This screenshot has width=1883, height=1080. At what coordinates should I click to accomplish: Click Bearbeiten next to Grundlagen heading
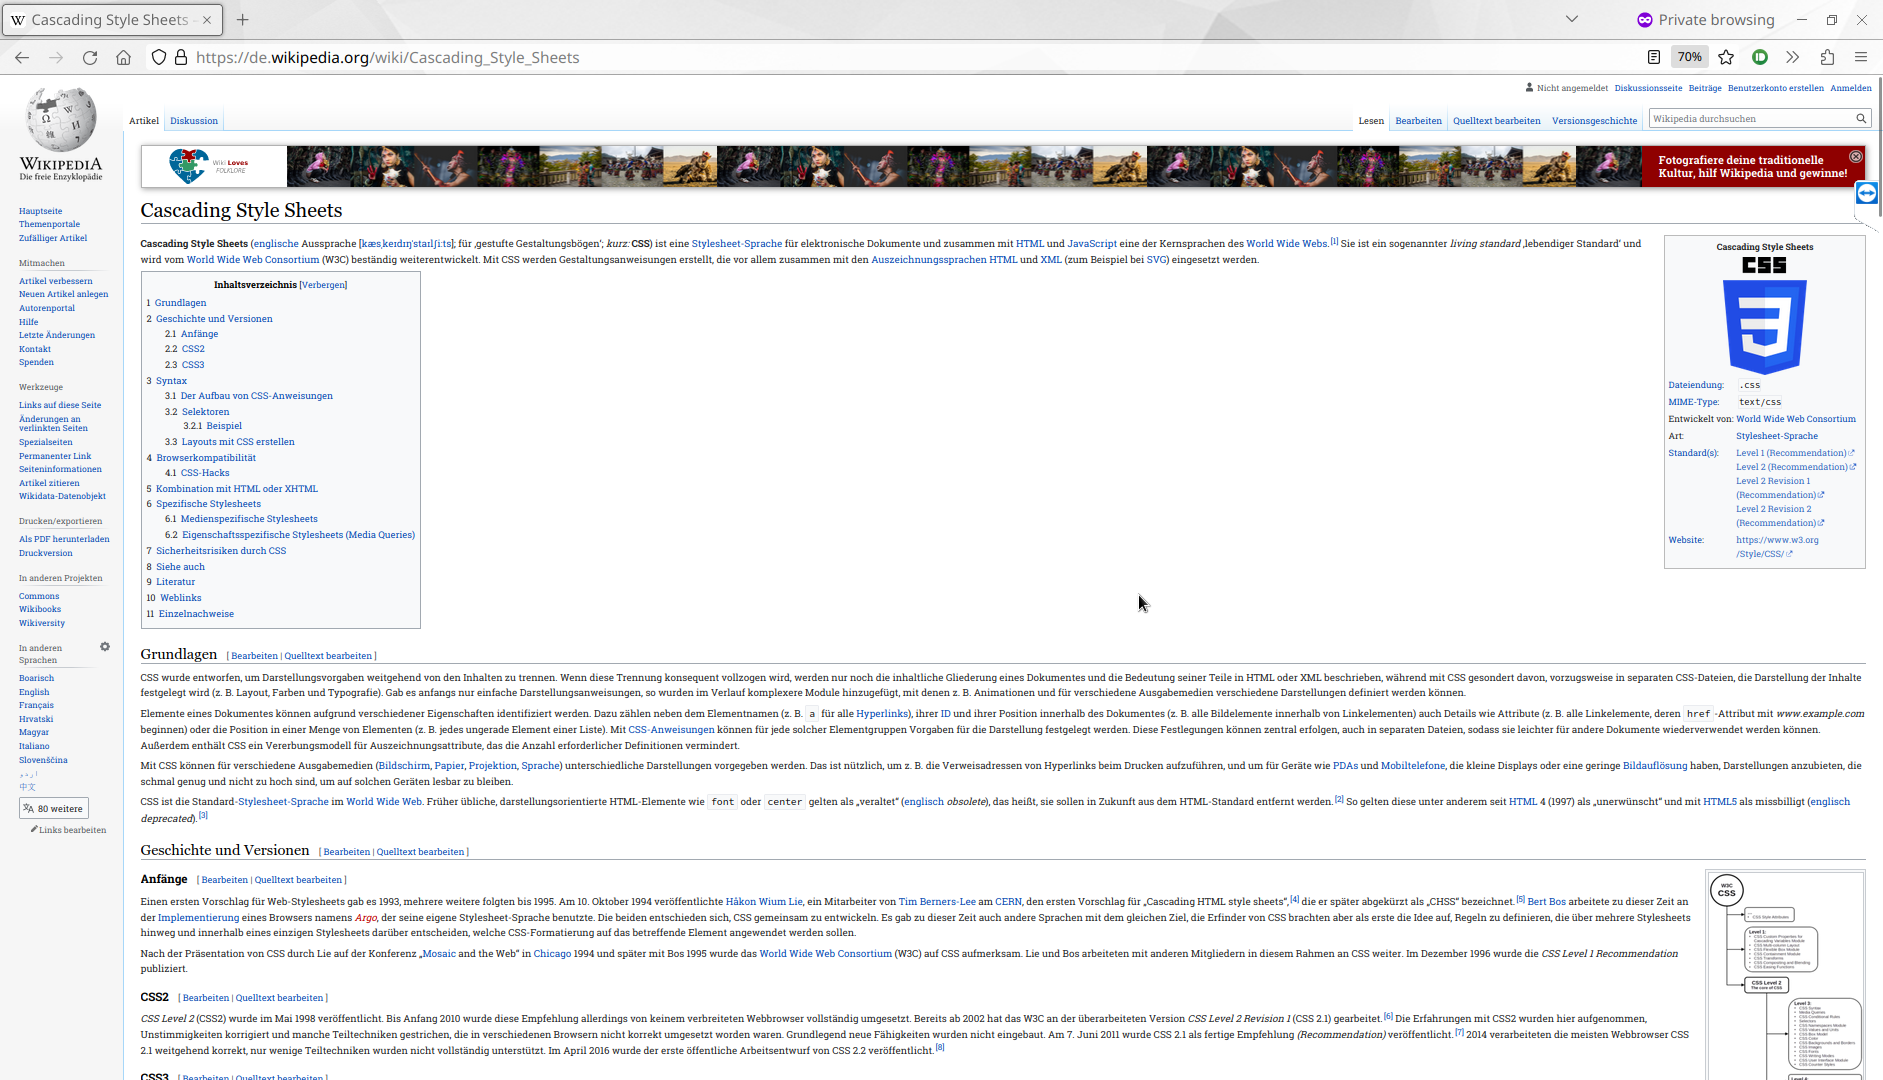point(254,656)
